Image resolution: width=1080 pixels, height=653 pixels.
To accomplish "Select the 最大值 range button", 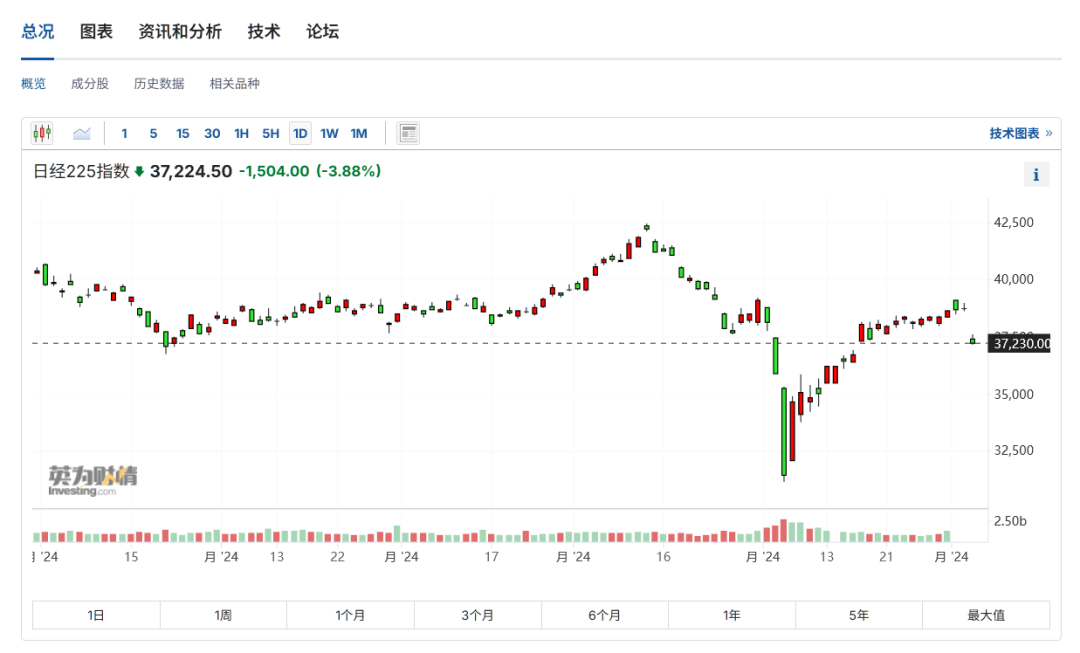I will coord(985,615).
